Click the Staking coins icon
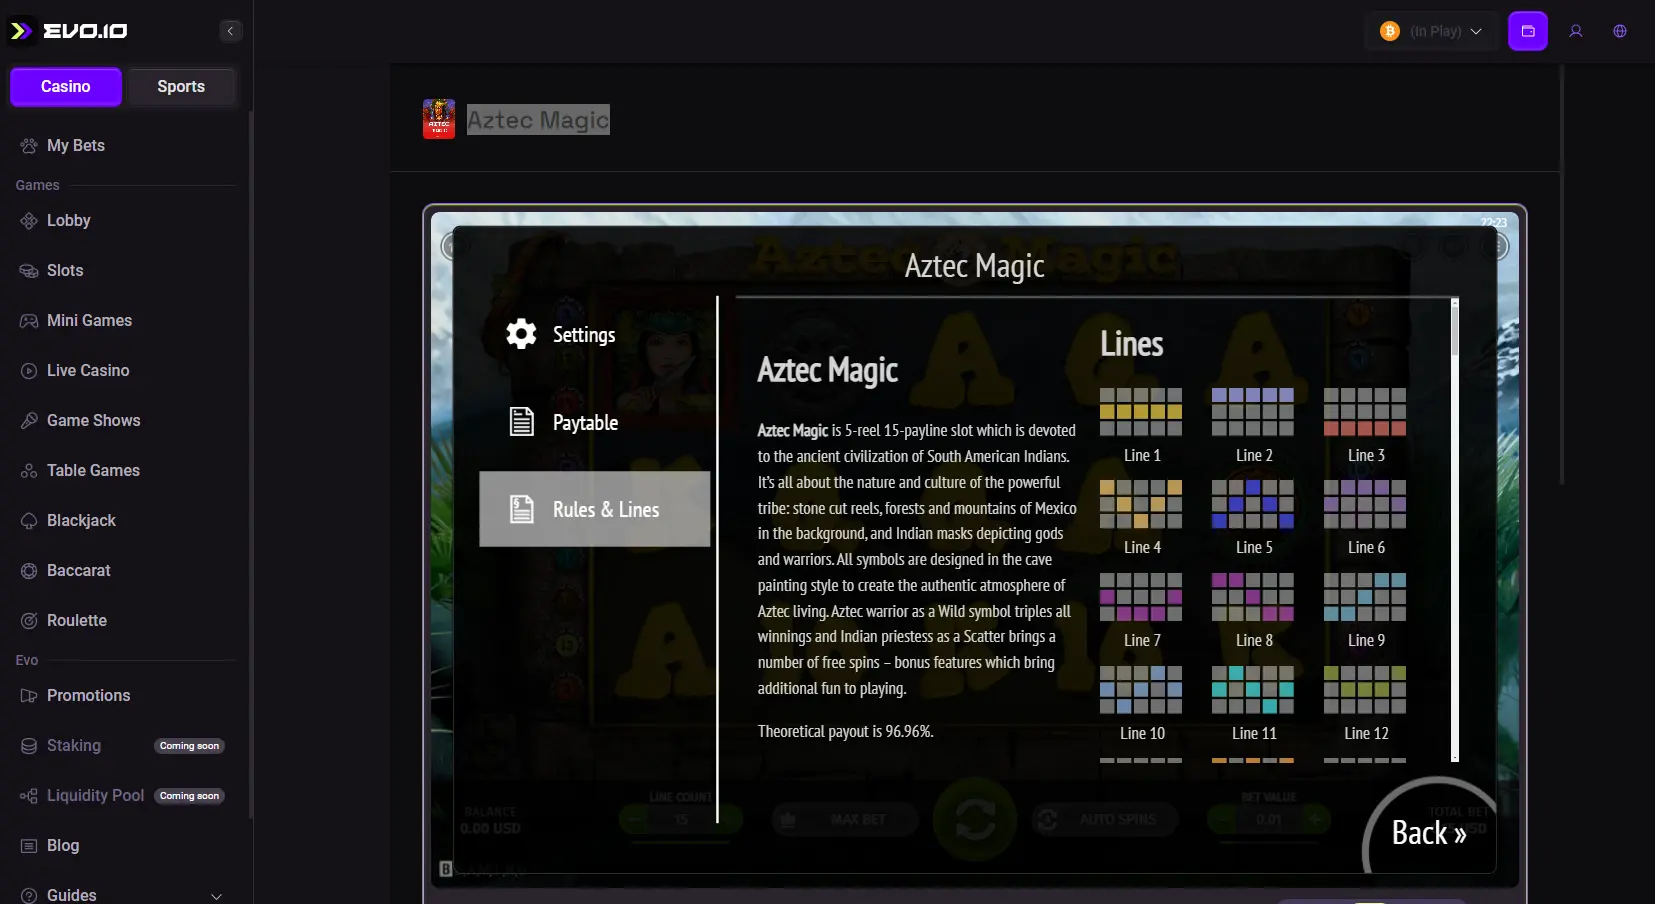 click(29, 746)
